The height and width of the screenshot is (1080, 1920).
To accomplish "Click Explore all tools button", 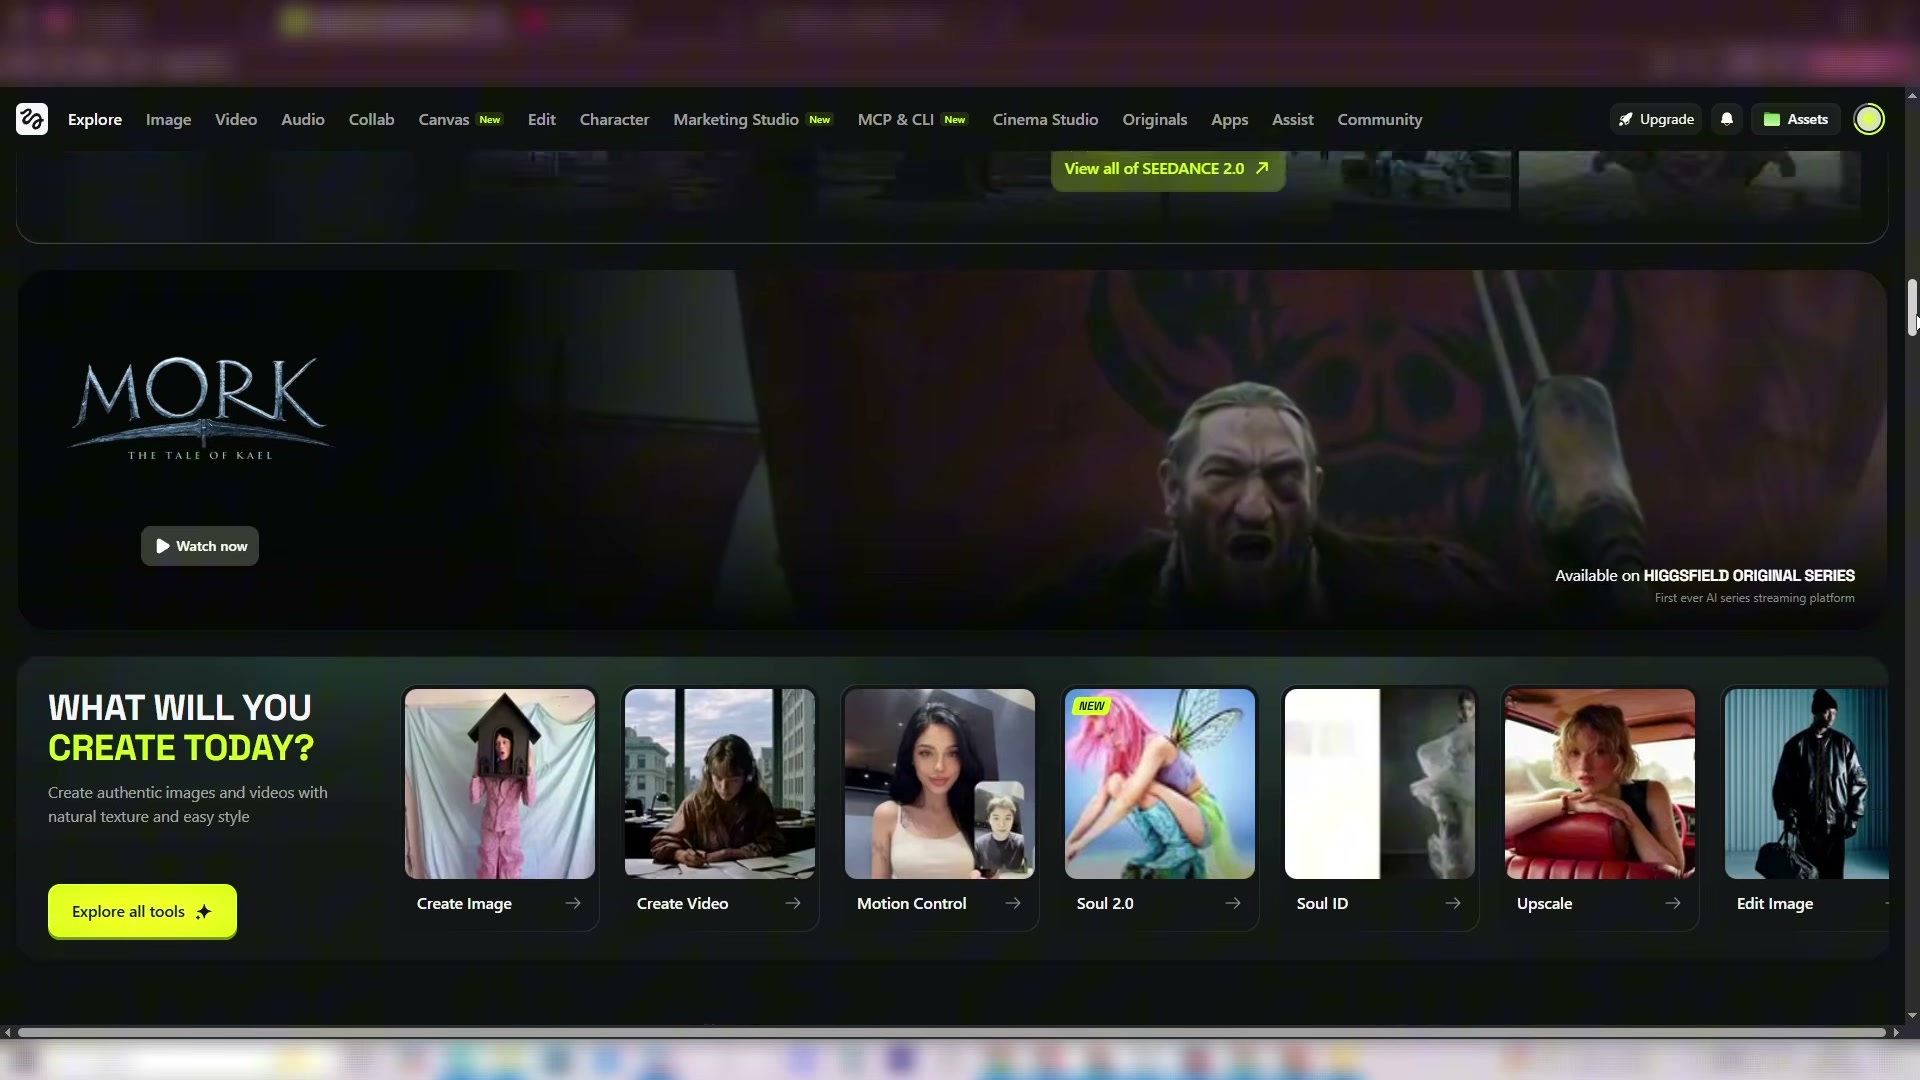I will click(x=142, y=911).
